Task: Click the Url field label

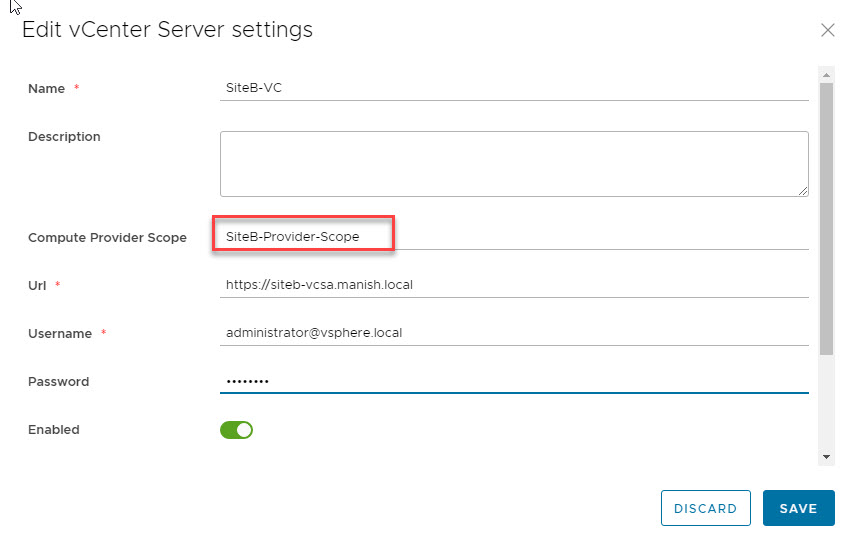Action: 37,286
